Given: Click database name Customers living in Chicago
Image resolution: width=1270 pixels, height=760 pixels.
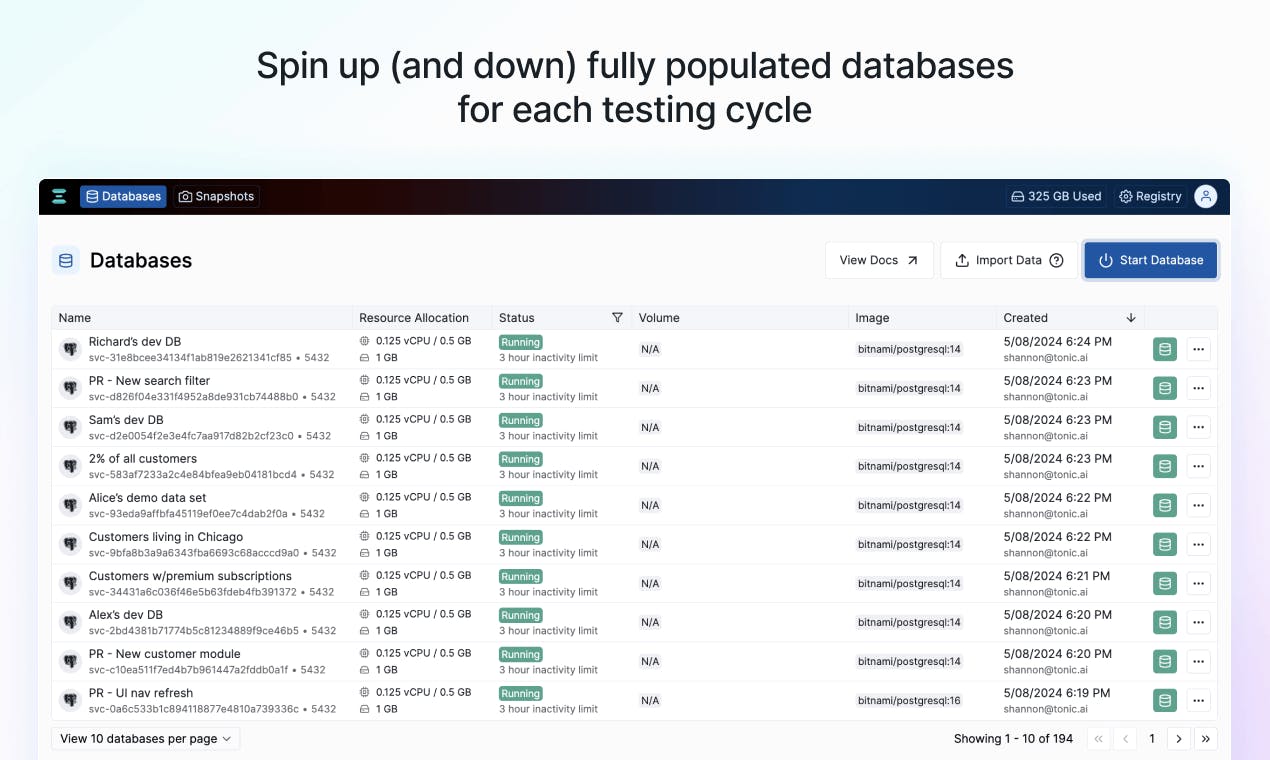Looking at the screenshot, I should [x=166, y=537].
